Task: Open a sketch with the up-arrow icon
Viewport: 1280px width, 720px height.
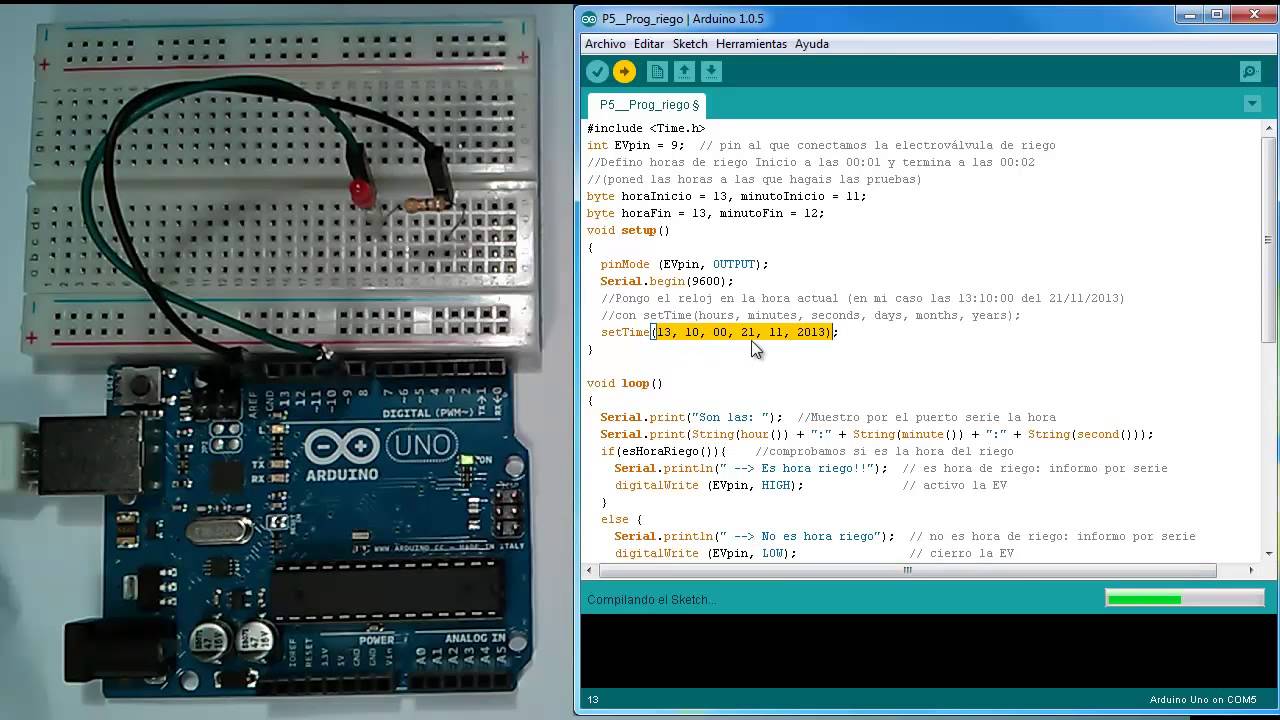Action: pyautogui.click(x=684, y=71)
